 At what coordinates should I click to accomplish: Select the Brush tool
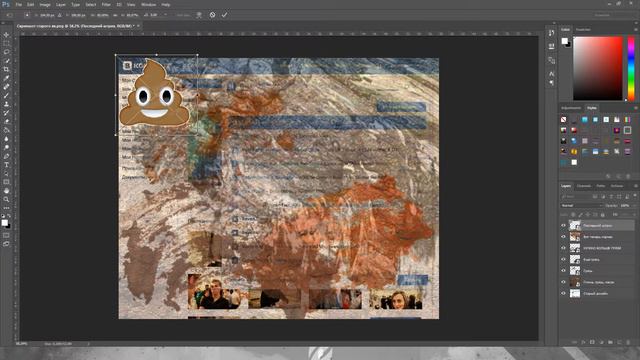pos(6,96)
